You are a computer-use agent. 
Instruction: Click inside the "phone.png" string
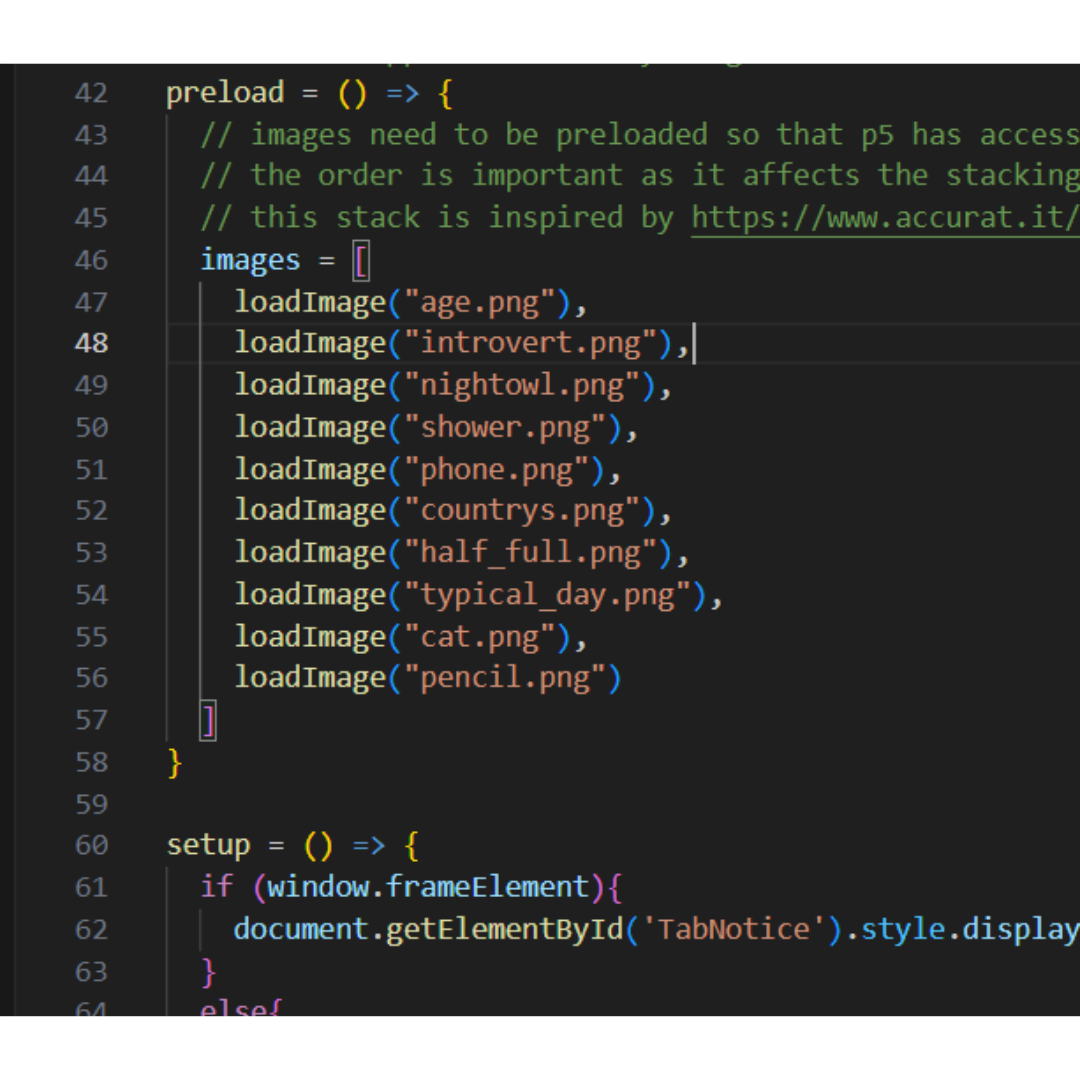495,469
